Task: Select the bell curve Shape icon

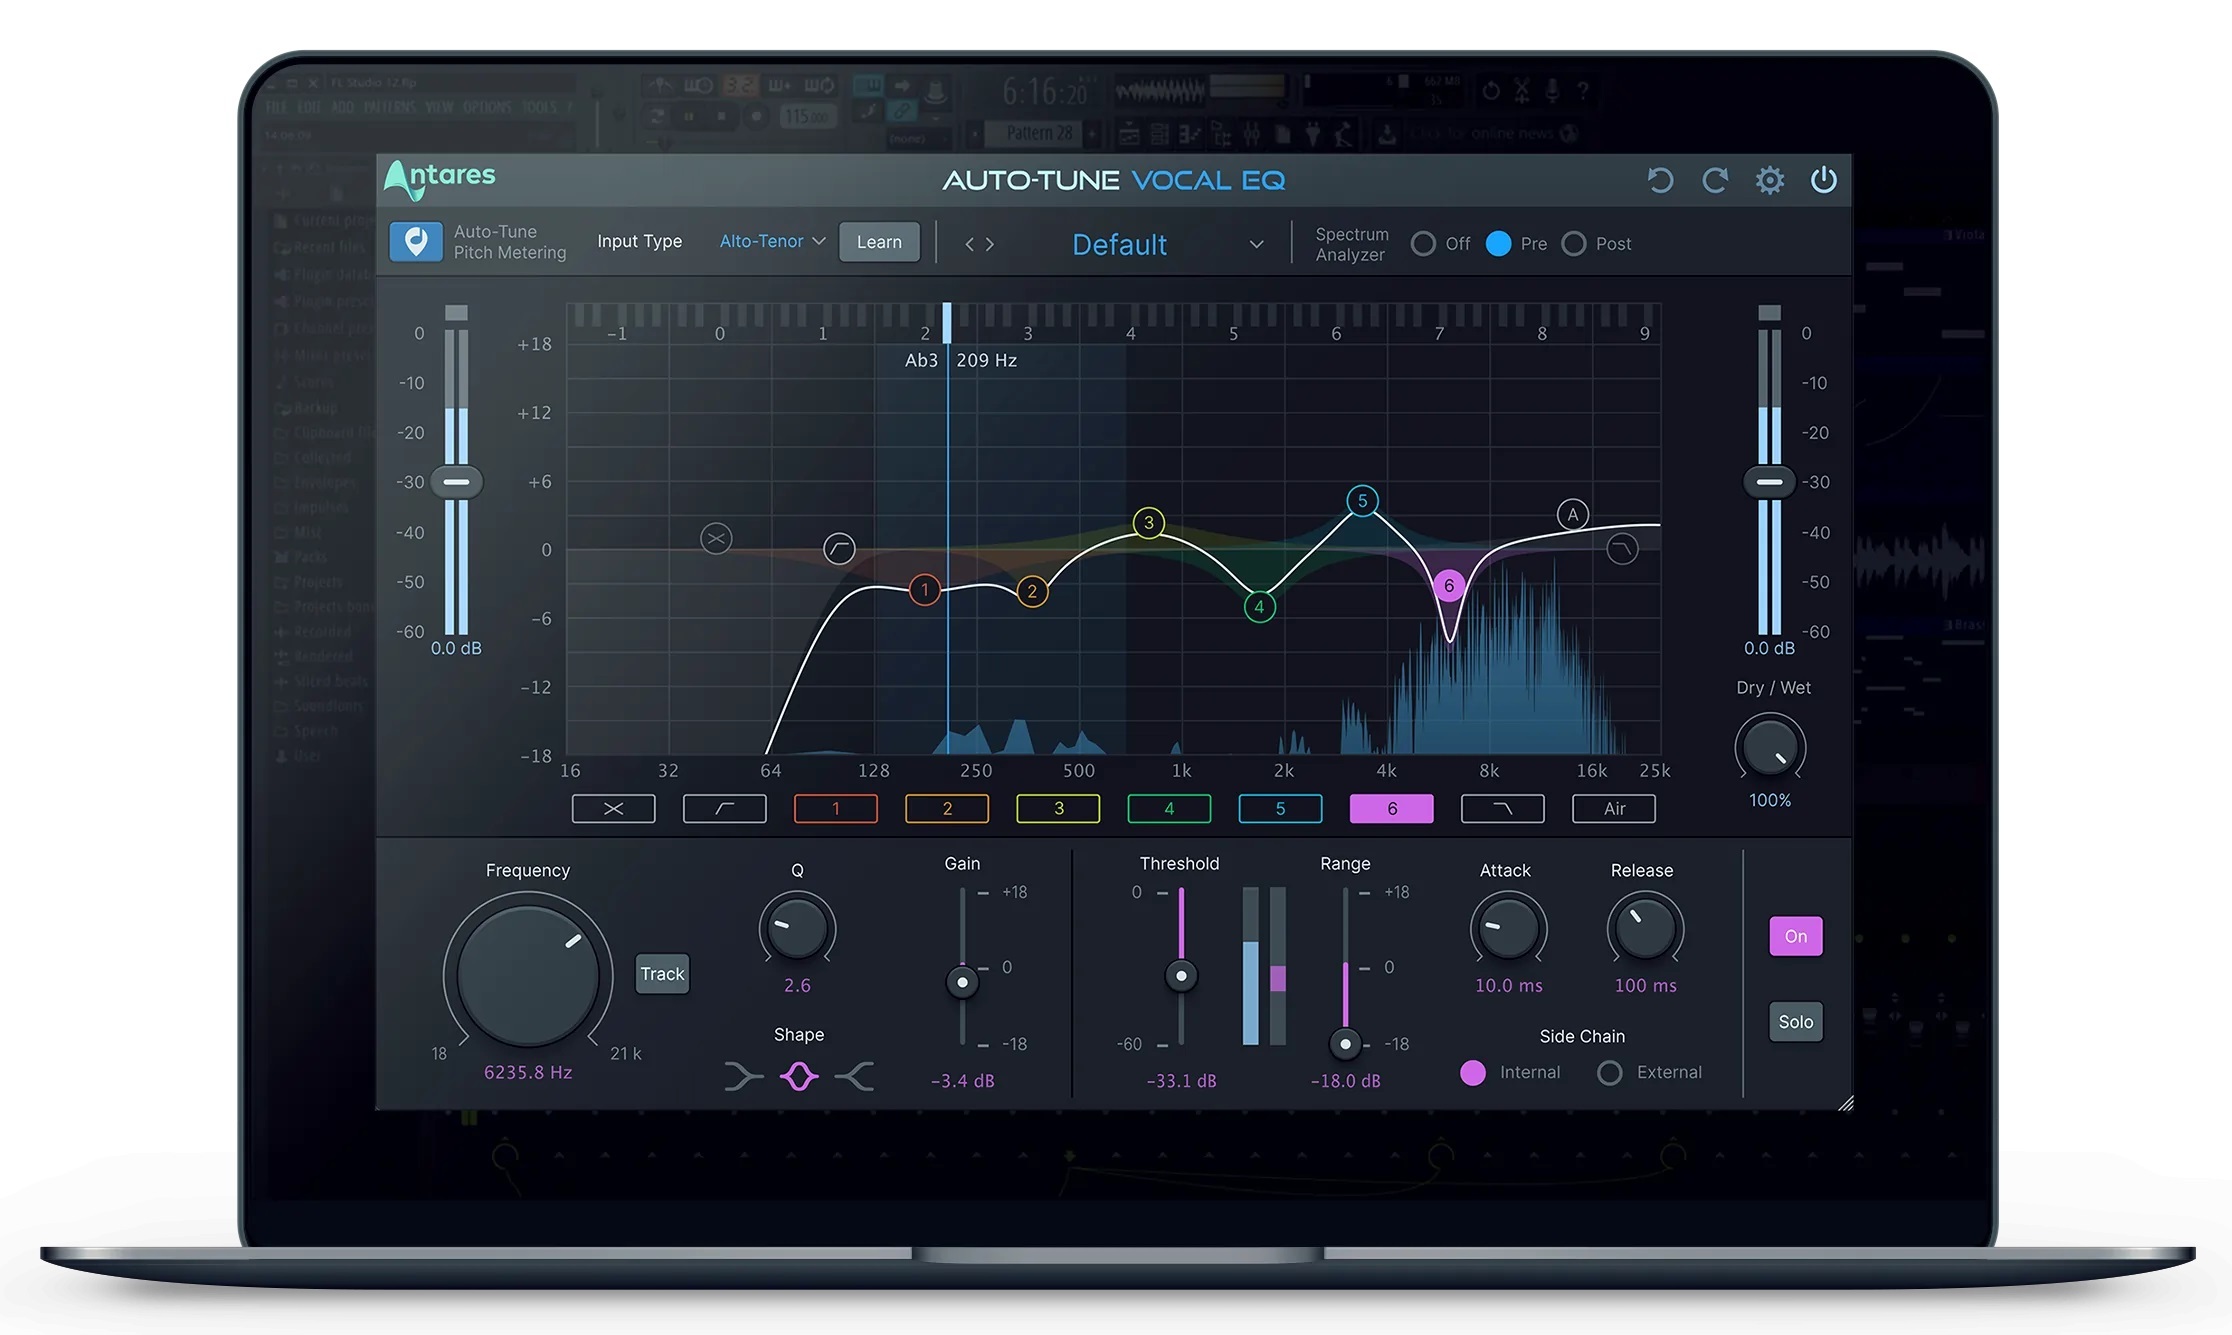Action: [x=798, y=1076]
